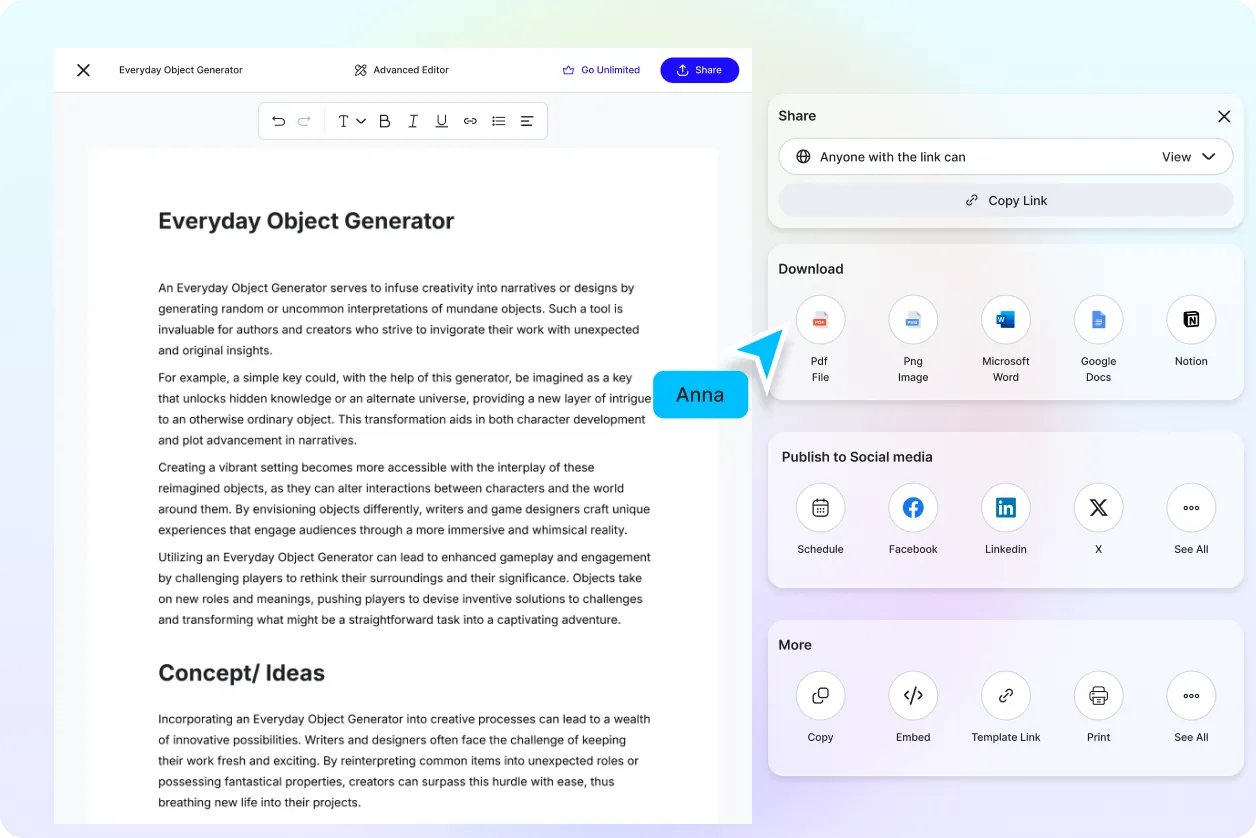This screenshot has height=838, width=1256.
Task: Open the text style dropdown in the toolbar
Action: (348, 120)
